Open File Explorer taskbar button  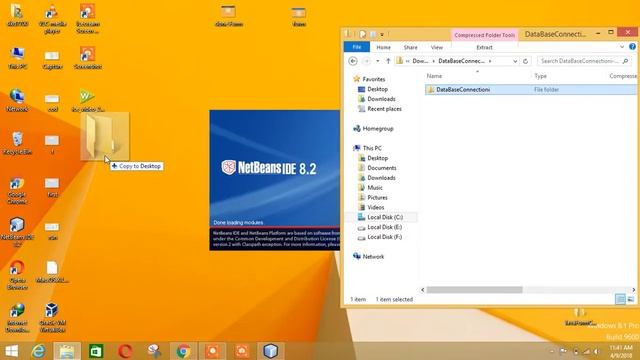67,351
